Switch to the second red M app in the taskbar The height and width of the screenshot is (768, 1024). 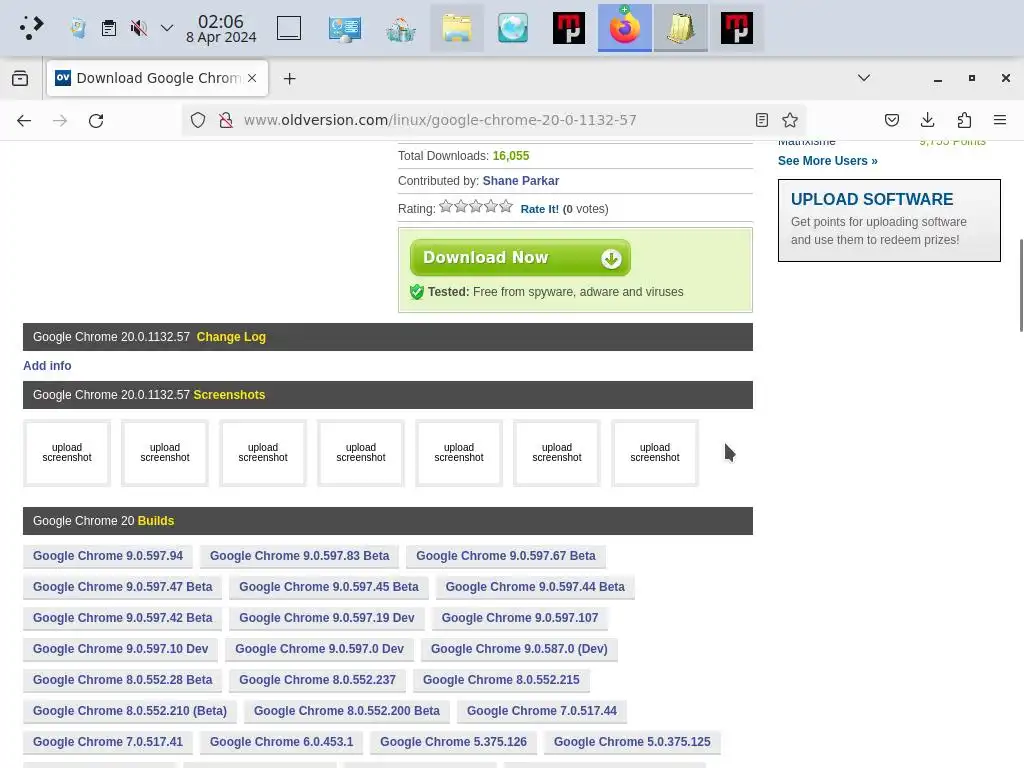tap(737, 28)
